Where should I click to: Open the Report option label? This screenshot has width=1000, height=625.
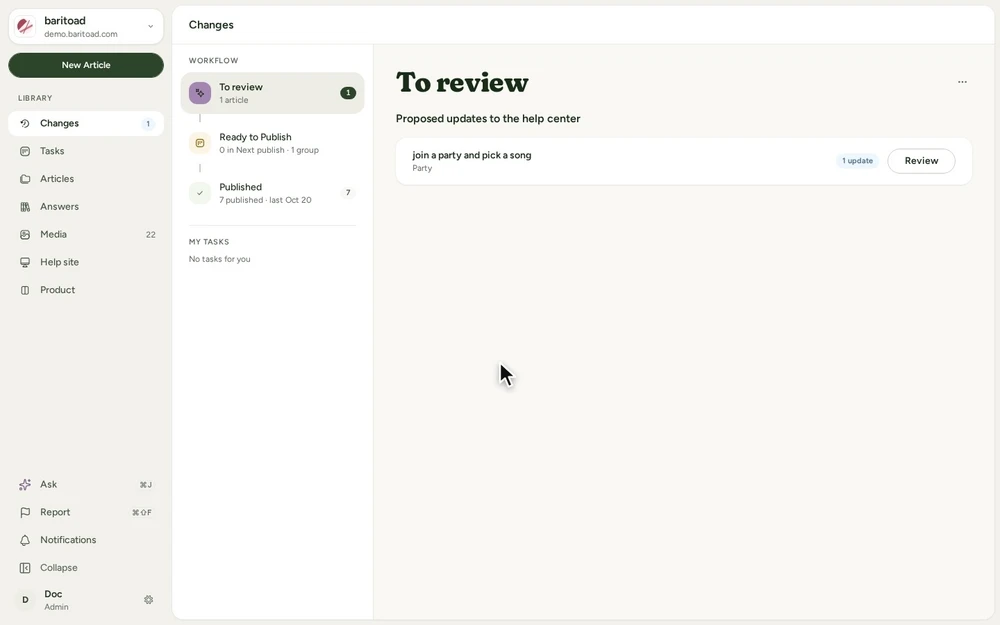click(55, 512)
